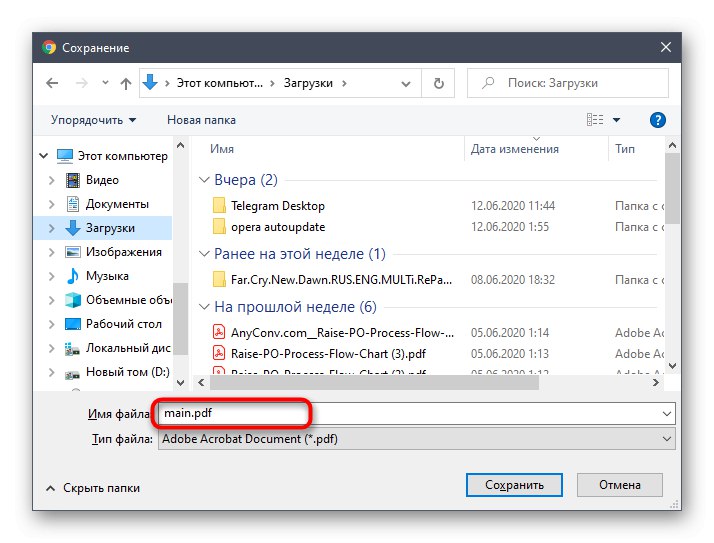Open the 'Упорядочить' menu
Image resolution: width=714 pixels, height=543 pixels.
[x=93, y=120]
